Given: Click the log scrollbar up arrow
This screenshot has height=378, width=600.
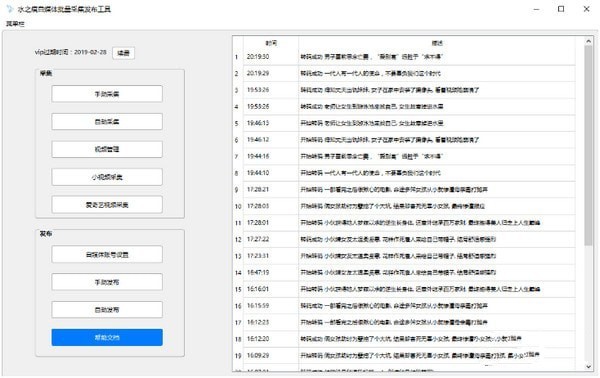Looking at the screenshot, I should tap(588, 41).
